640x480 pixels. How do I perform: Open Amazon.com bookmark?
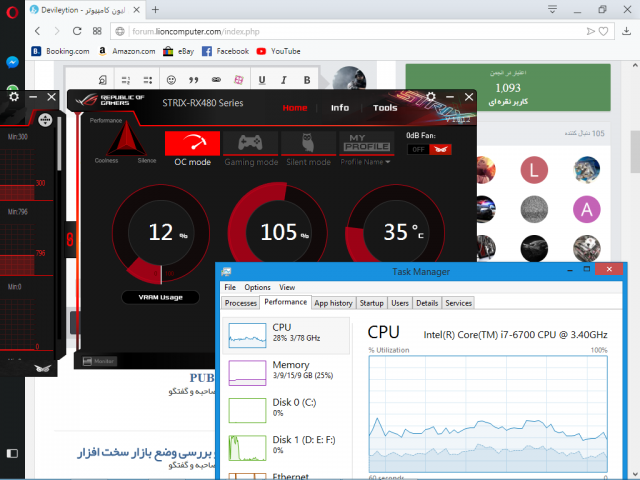pyautogui.click(x=127, y=51)
